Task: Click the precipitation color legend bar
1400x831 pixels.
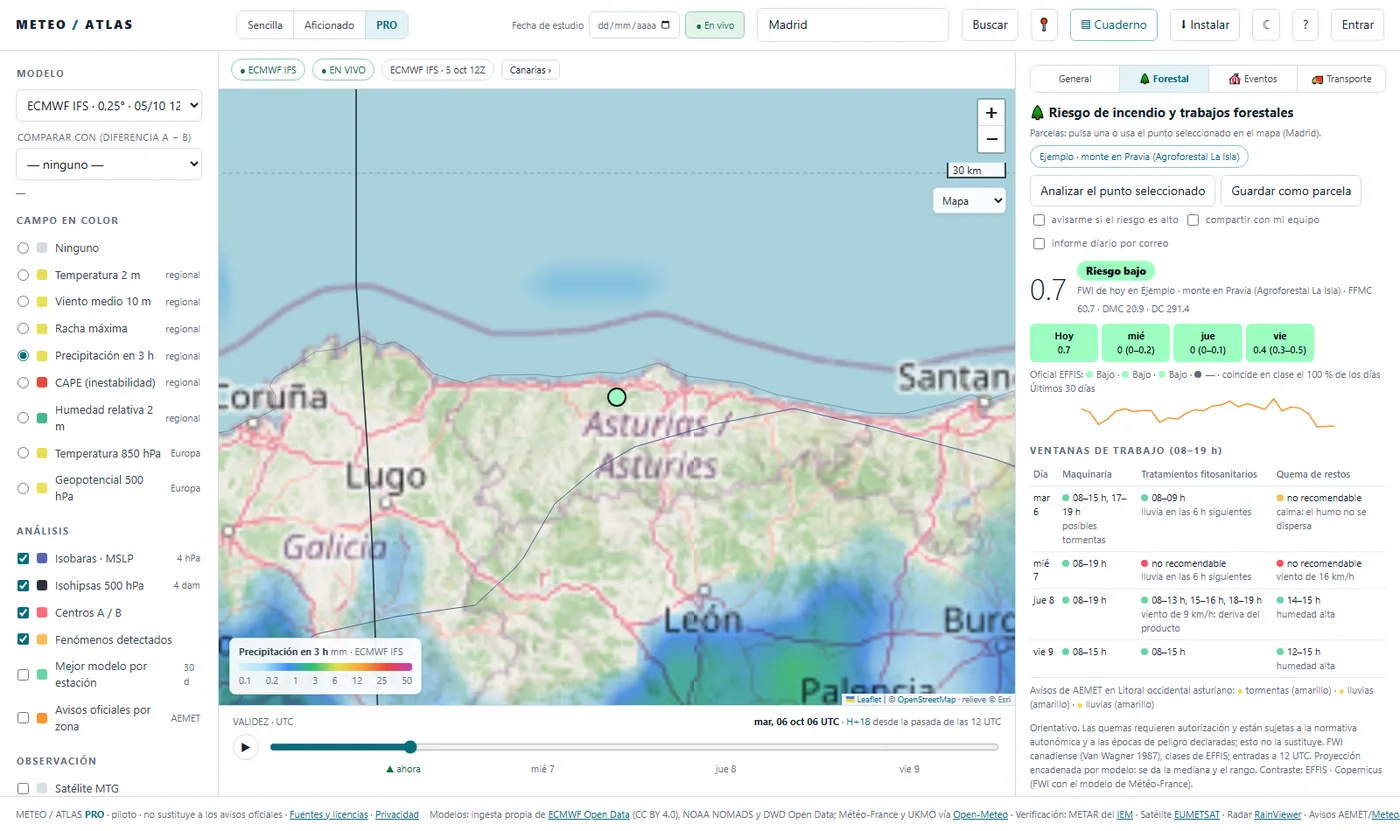Action: 325,666
